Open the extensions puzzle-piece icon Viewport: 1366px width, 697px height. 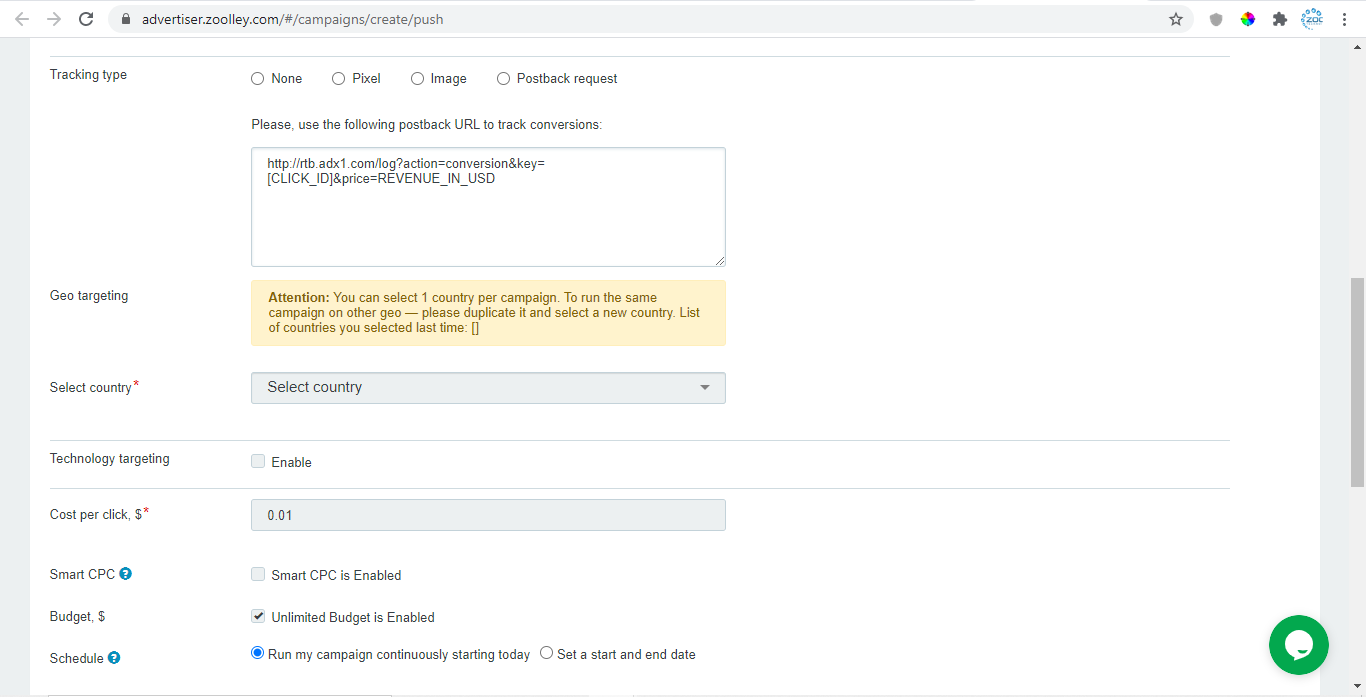(x=1280, y=18)
